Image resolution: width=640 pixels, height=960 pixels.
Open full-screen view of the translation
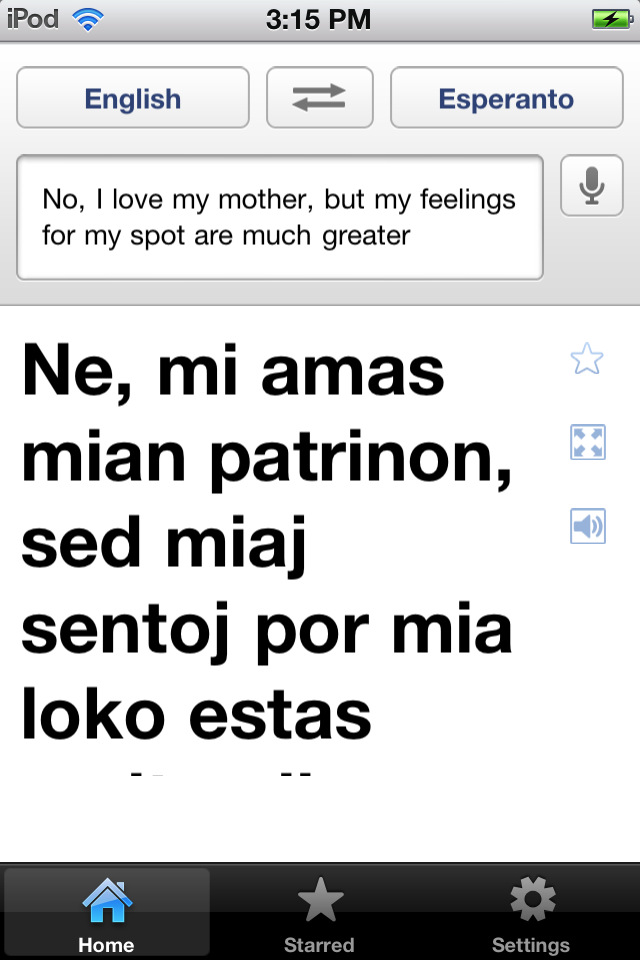(x=587, y=442)
